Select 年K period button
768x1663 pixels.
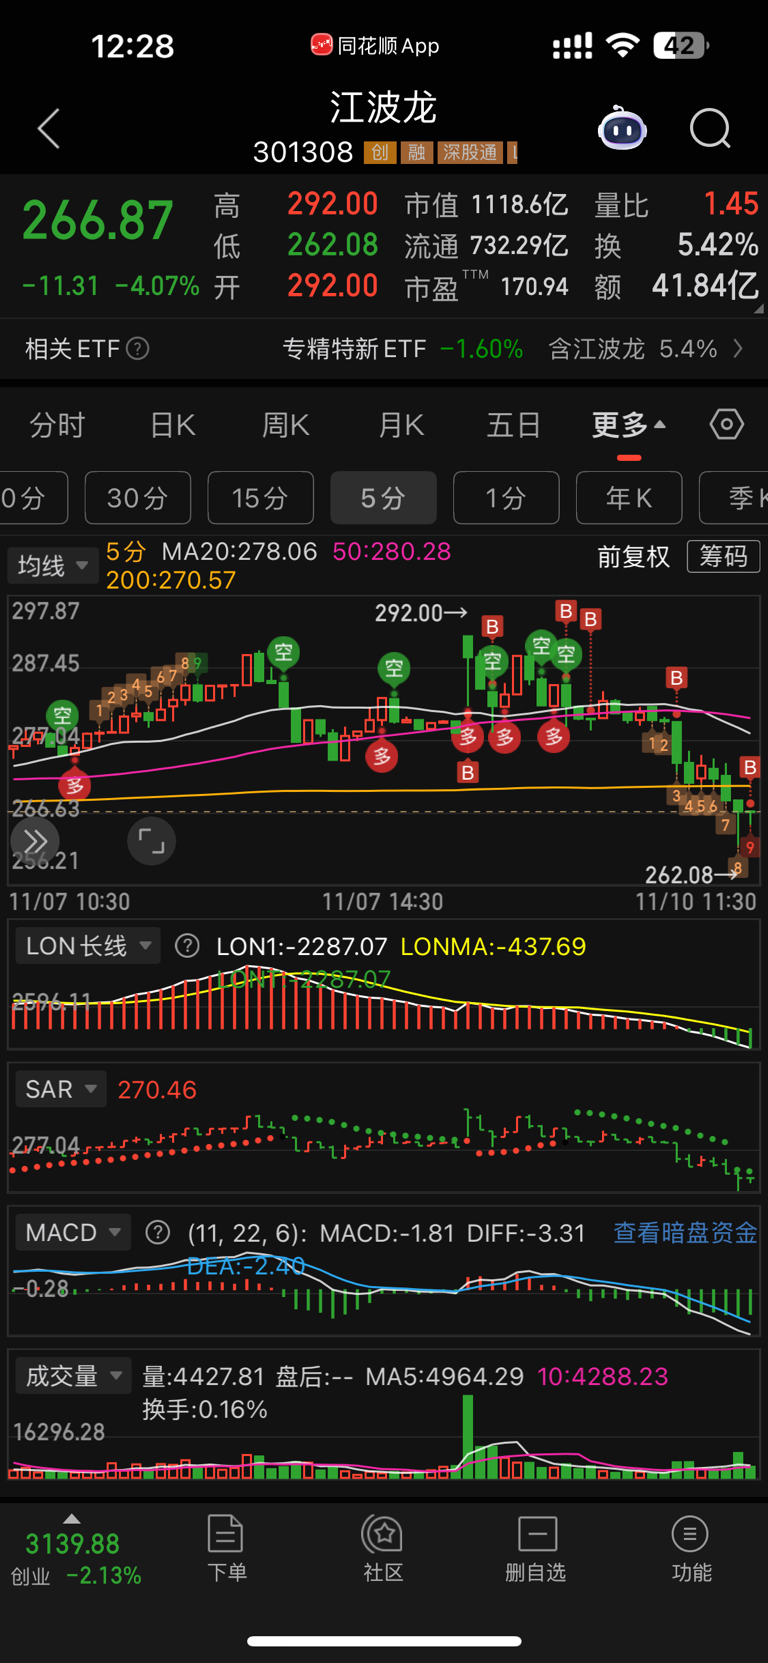coord(629,498)
